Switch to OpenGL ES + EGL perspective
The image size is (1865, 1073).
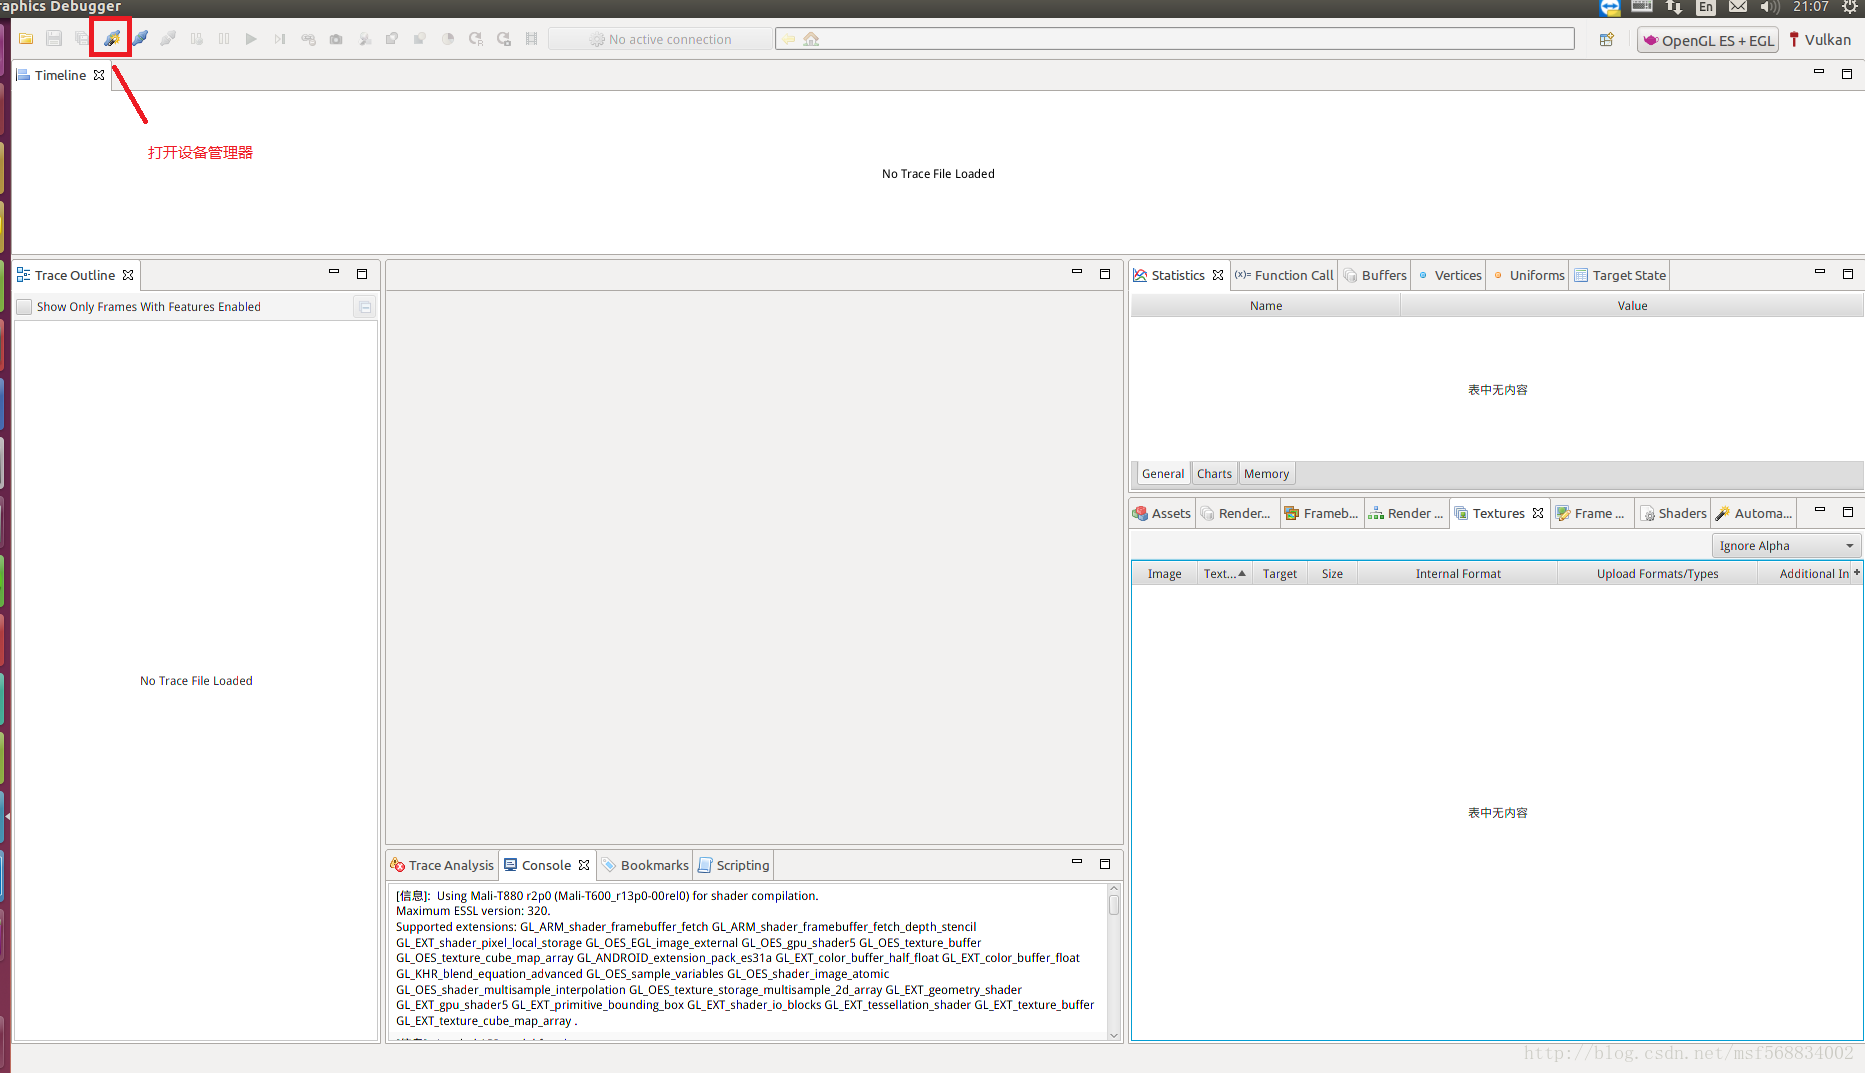coord(1708,40)
